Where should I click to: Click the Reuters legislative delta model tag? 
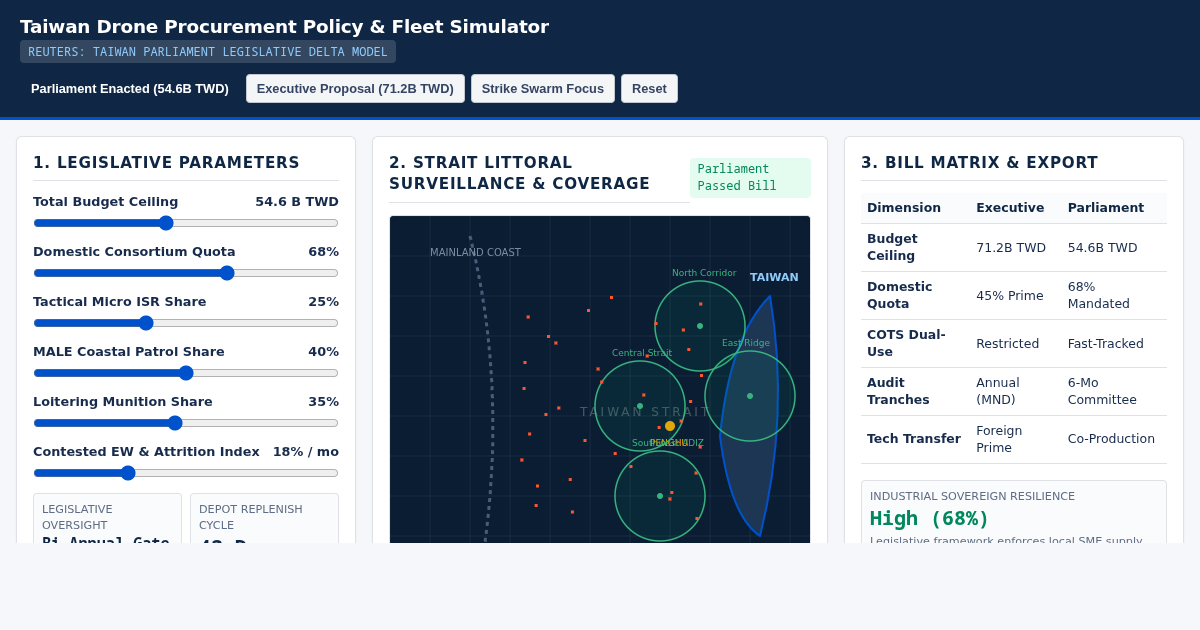[x=208, y=52]
